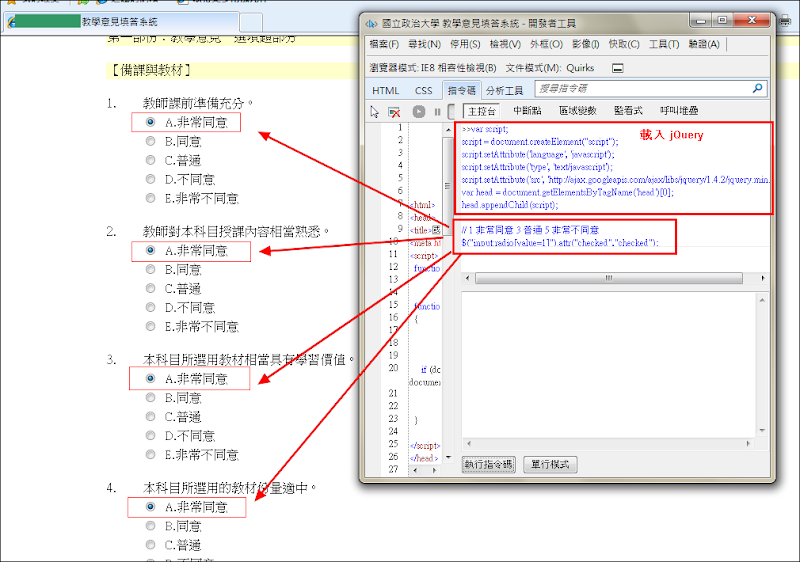Open the 中斷點 breakpoints tab

(x=527, y=111)
